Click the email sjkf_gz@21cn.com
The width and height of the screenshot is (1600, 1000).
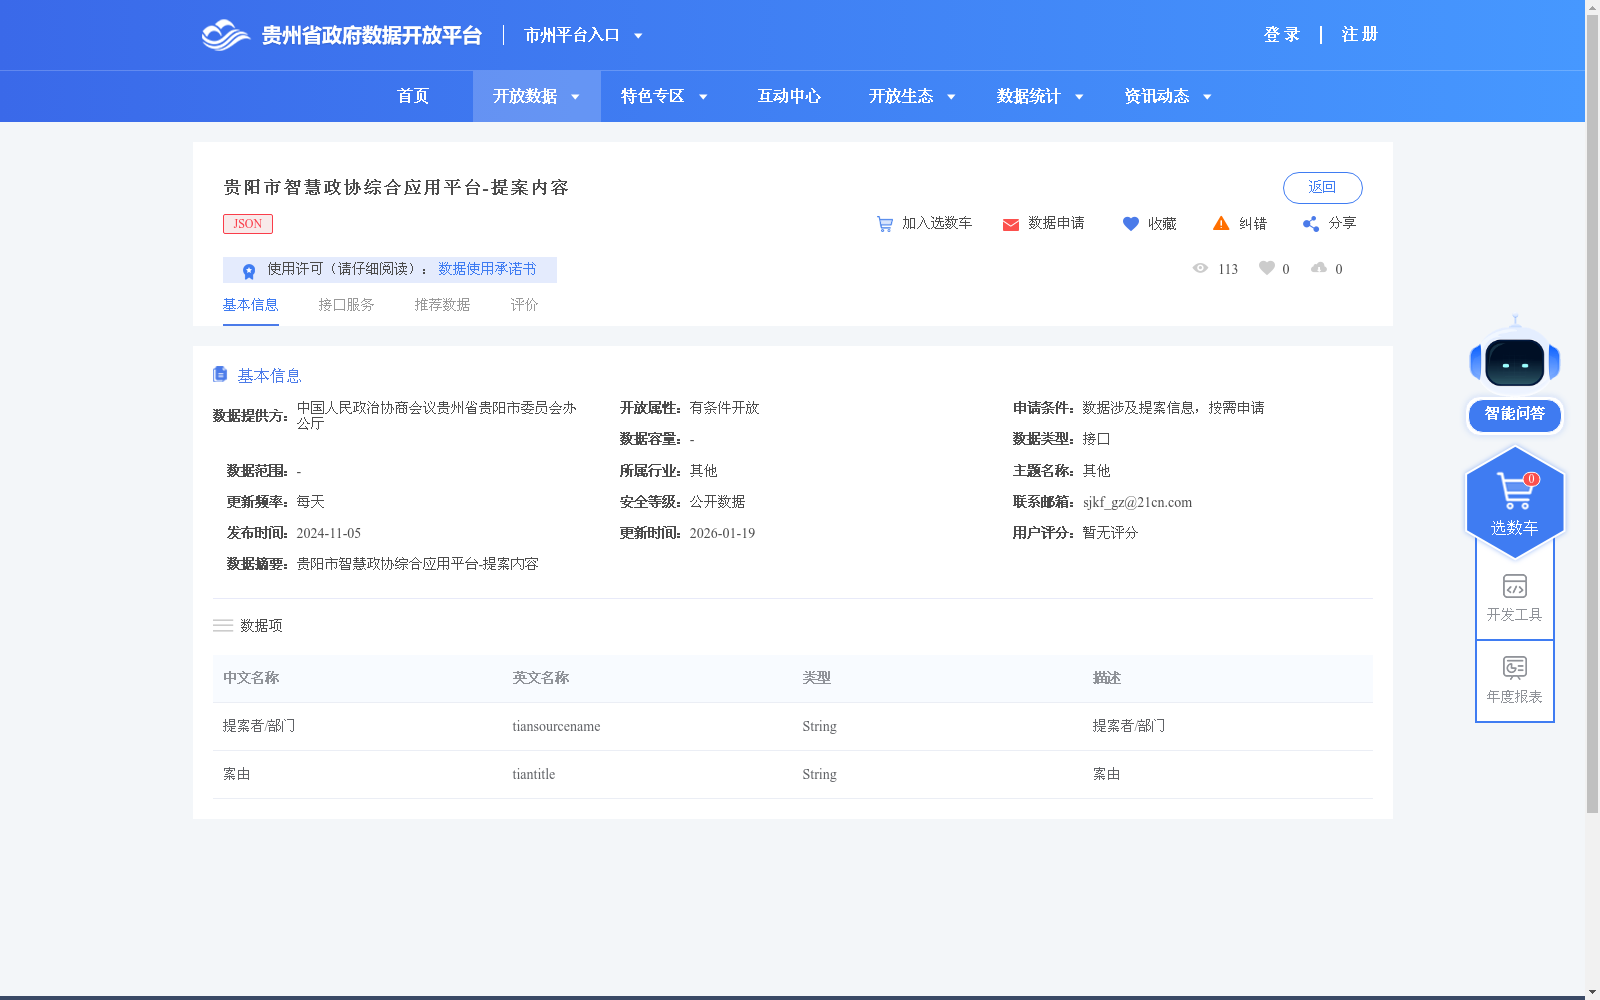tap(1137, 503)
